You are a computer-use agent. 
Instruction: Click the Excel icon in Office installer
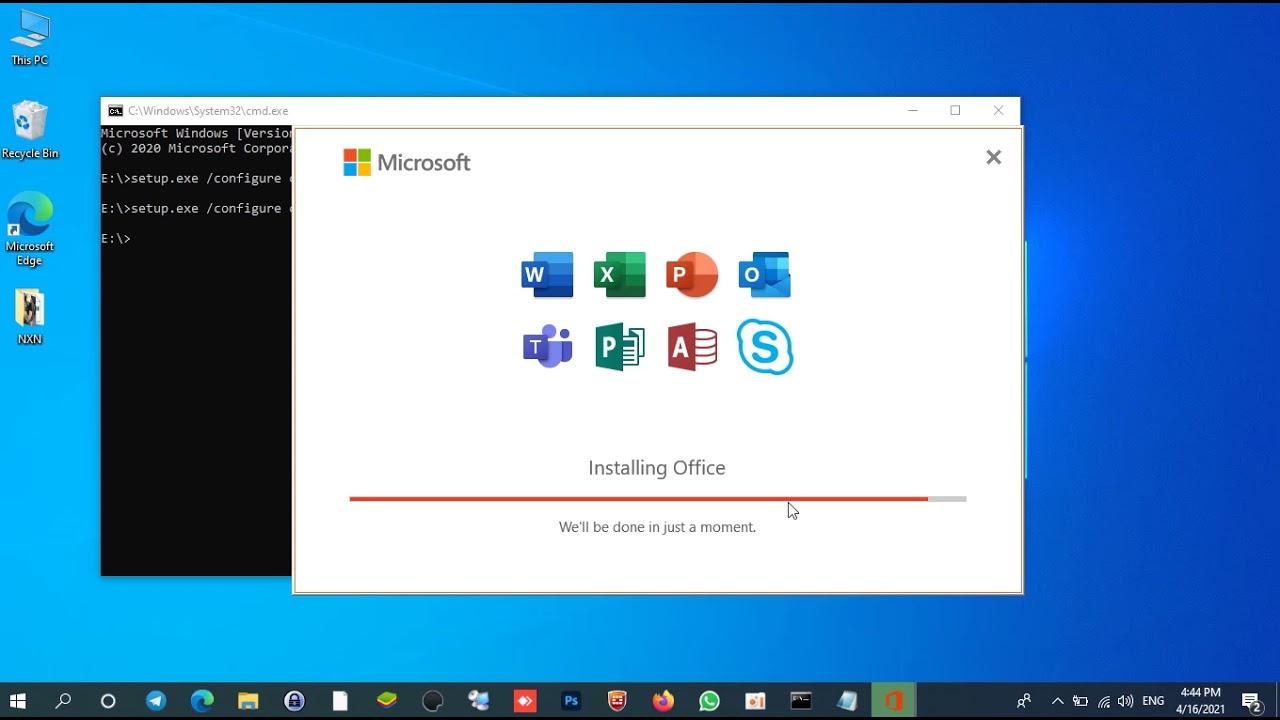coord(620,275)
